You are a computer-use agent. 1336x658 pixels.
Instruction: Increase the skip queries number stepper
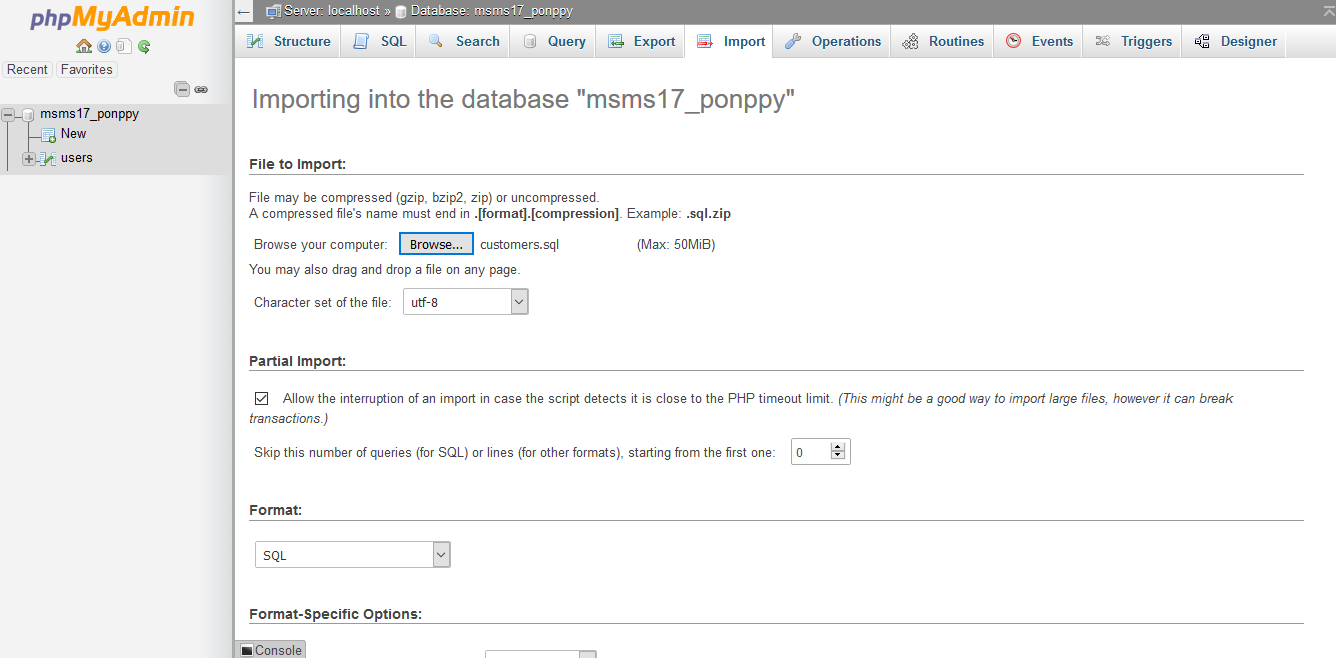[x=839, y=447]
